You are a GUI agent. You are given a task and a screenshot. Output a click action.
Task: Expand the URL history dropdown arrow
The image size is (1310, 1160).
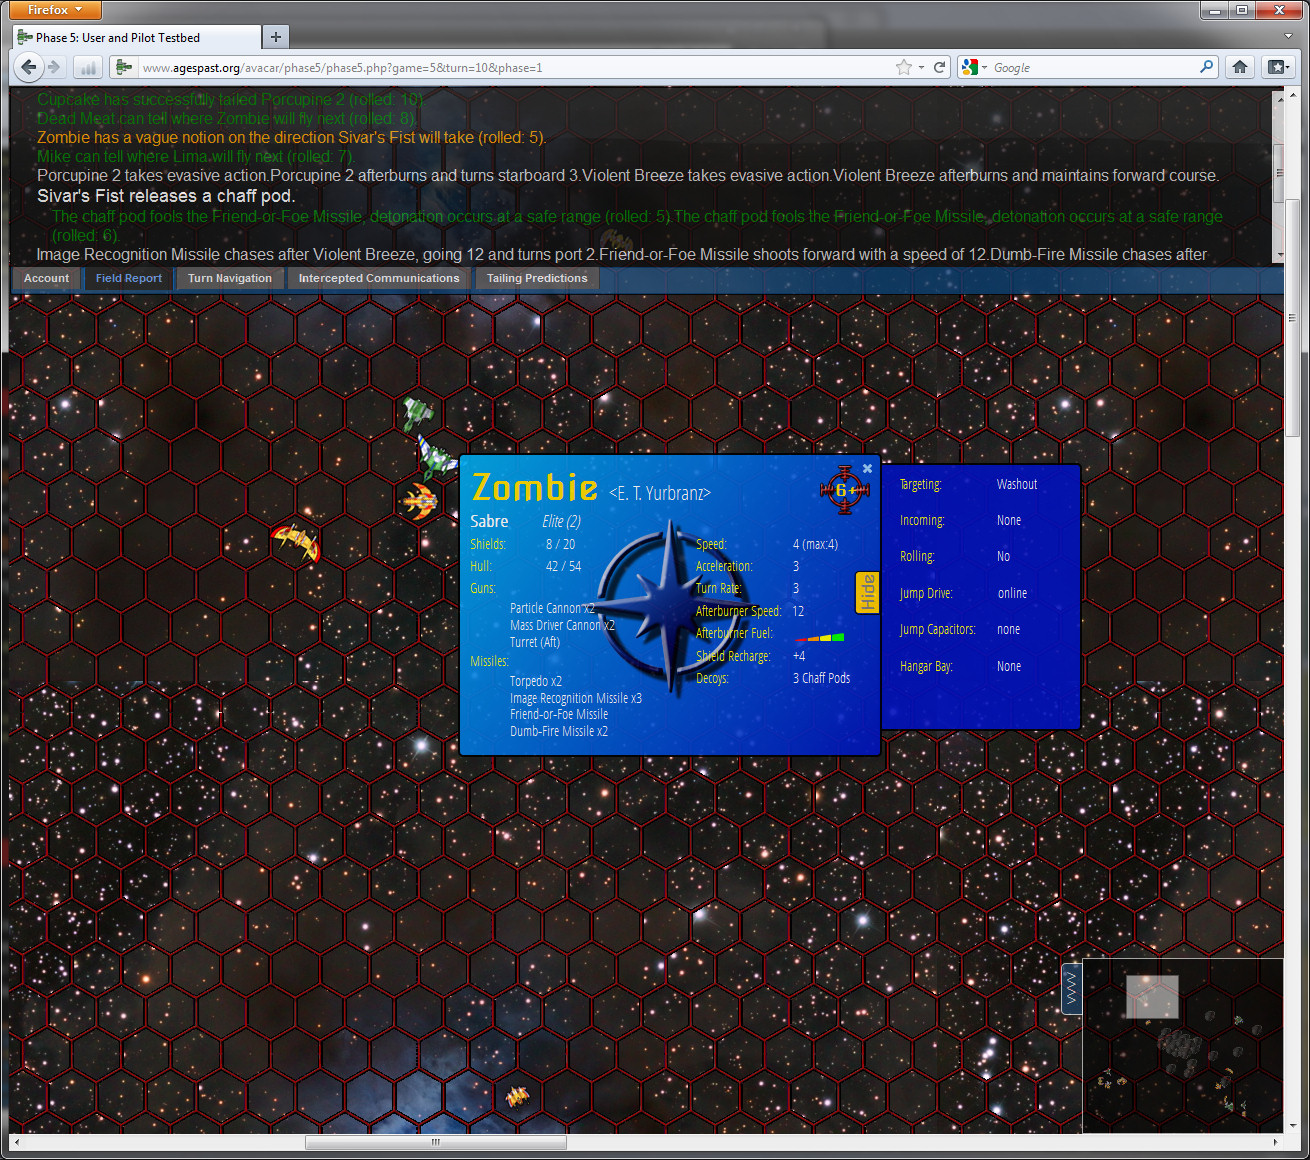tap(921, 67)
